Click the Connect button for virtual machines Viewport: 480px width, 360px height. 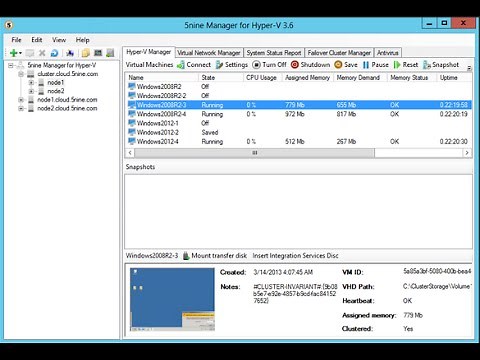(x=194, y=65)
